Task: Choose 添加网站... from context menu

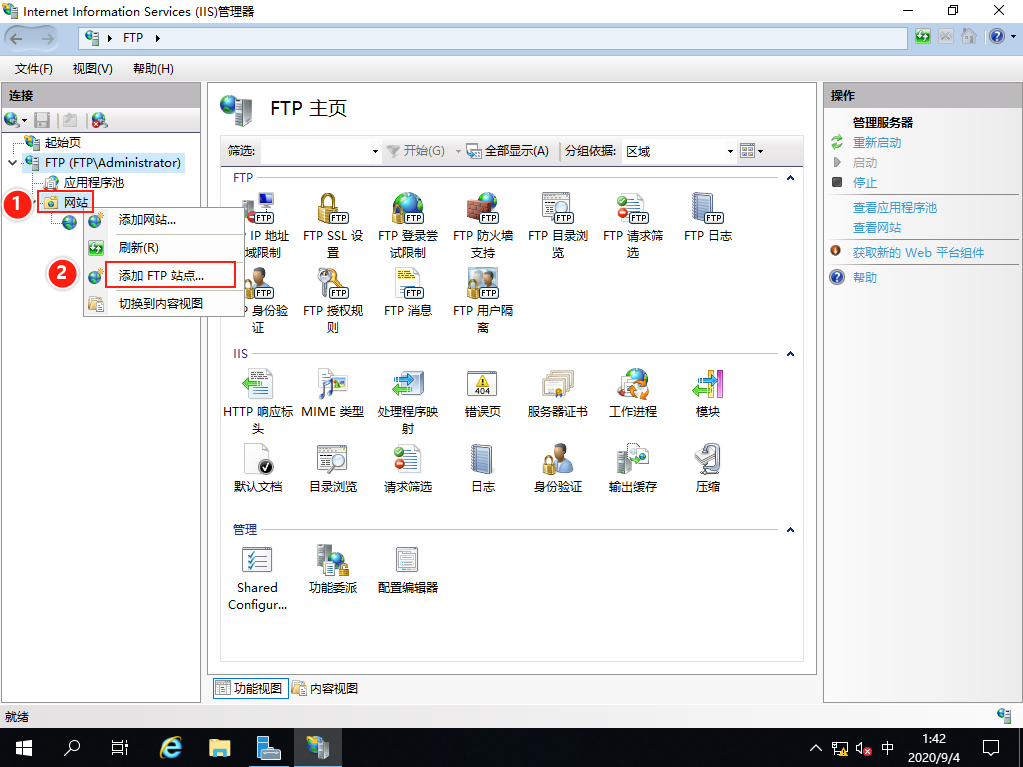Action: point(164,220)
